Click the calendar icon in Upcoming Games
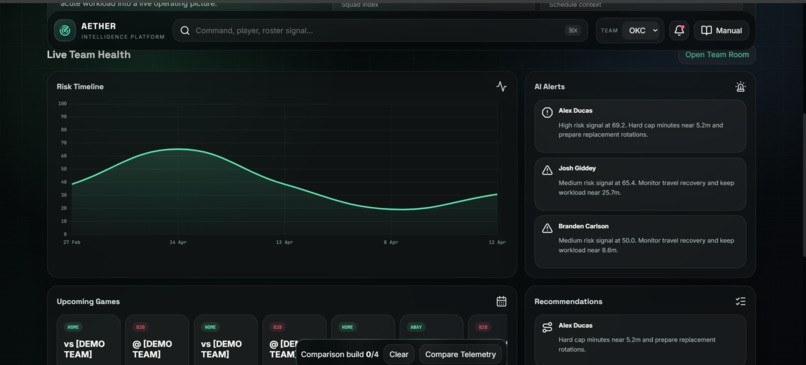806x365 pixels. 501,301
